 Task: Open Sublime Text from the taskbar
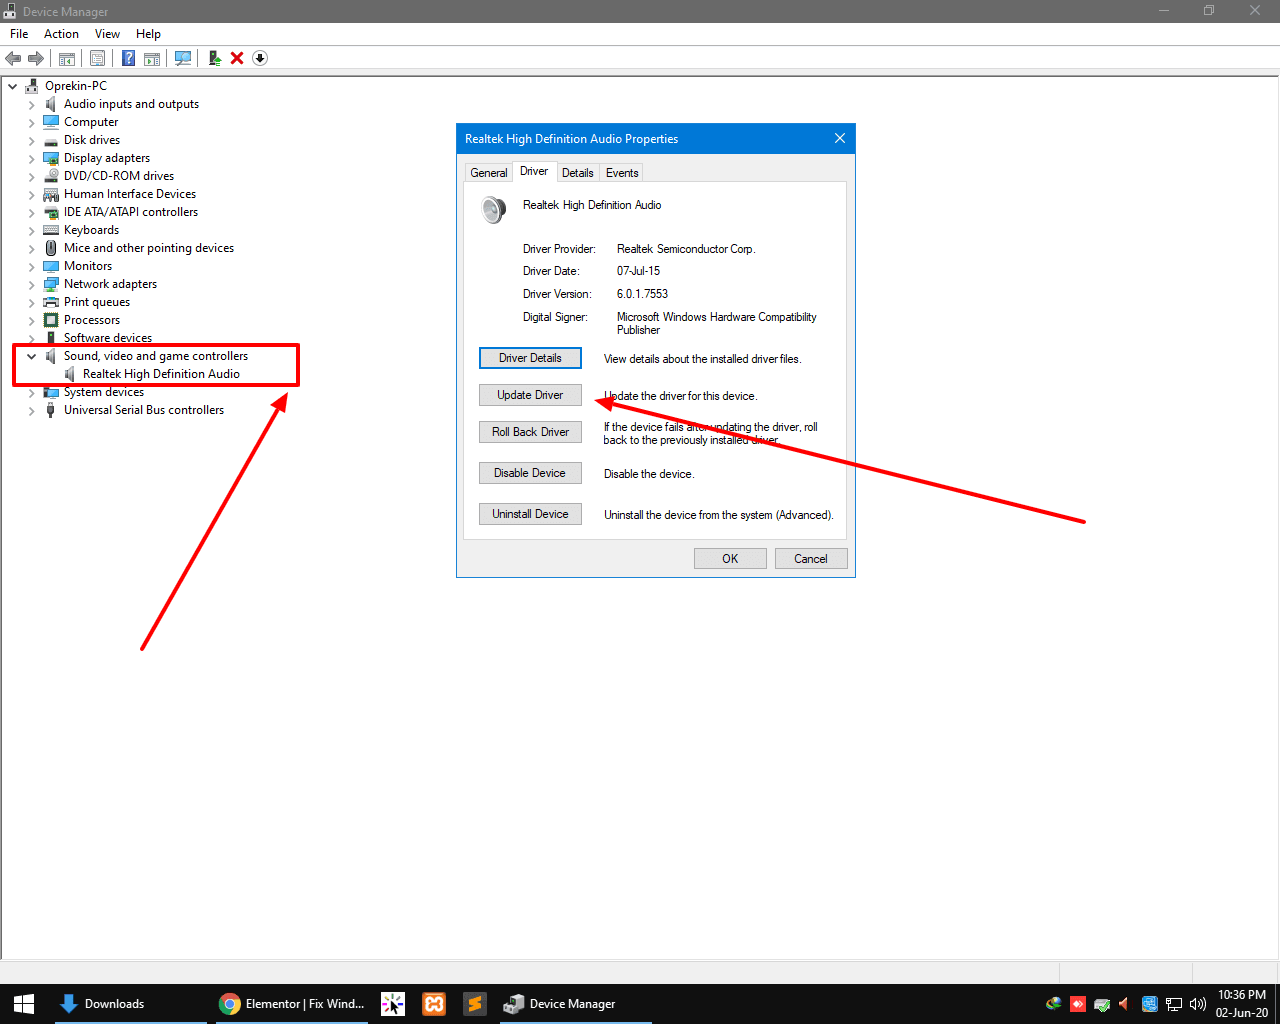tap(475, 1004)
